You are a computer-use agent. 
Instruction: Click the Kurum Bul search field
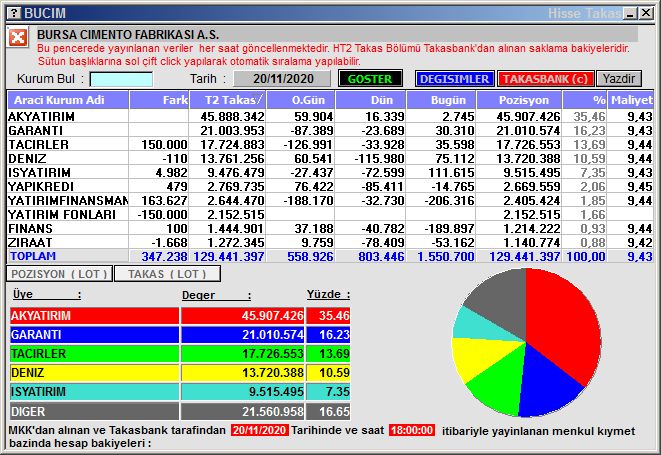click(x=121, y=79)
